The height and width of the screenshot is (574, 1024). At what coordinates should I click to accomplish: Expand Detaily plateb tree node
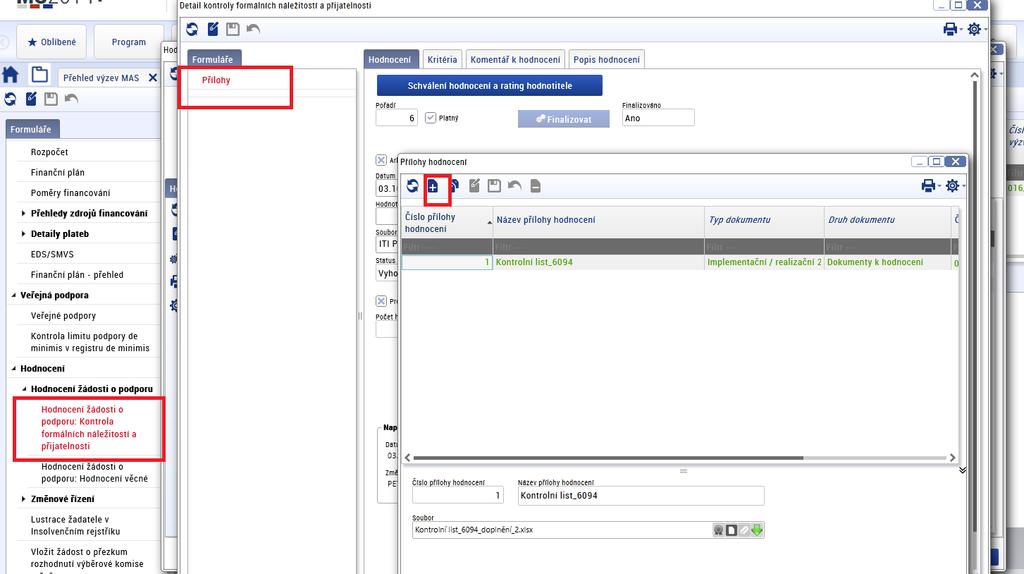(x=24, y=234)
